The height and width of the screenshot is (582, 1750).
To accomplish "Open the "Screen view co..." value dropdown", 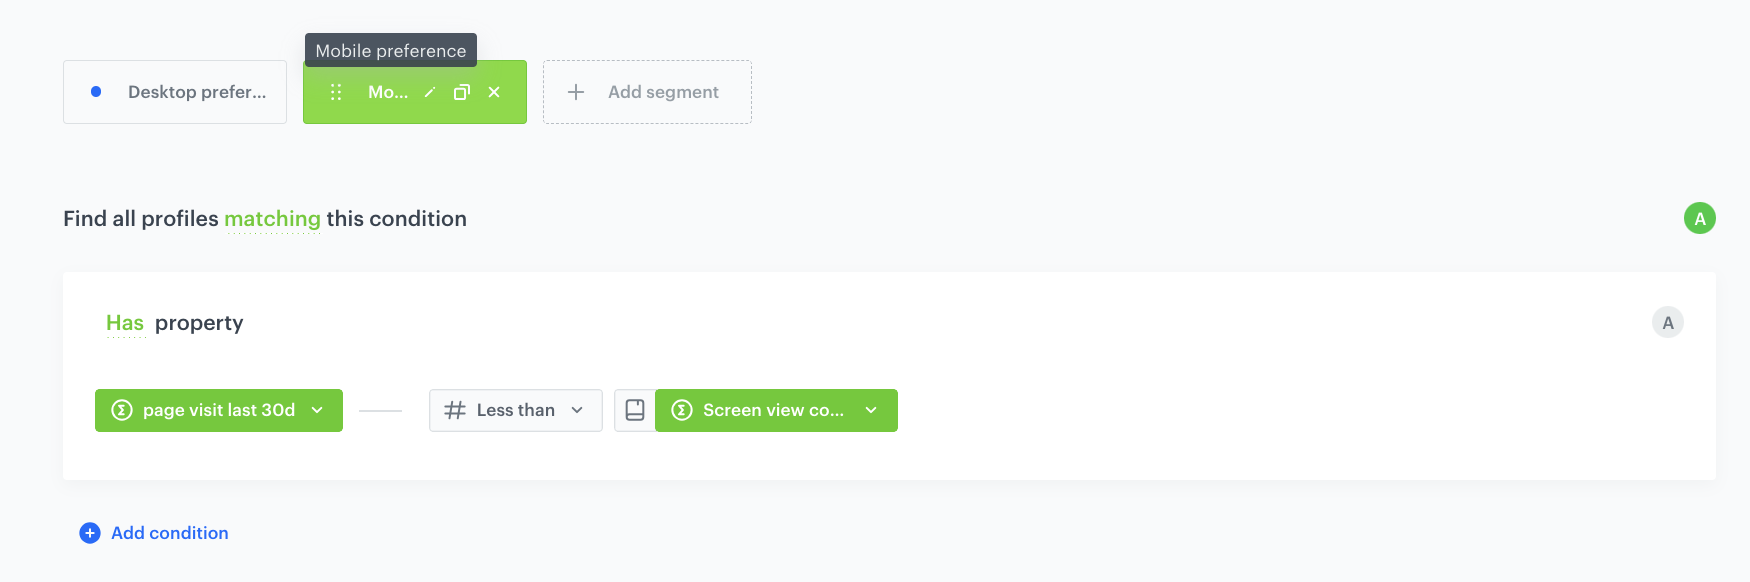I will [776, 410].
